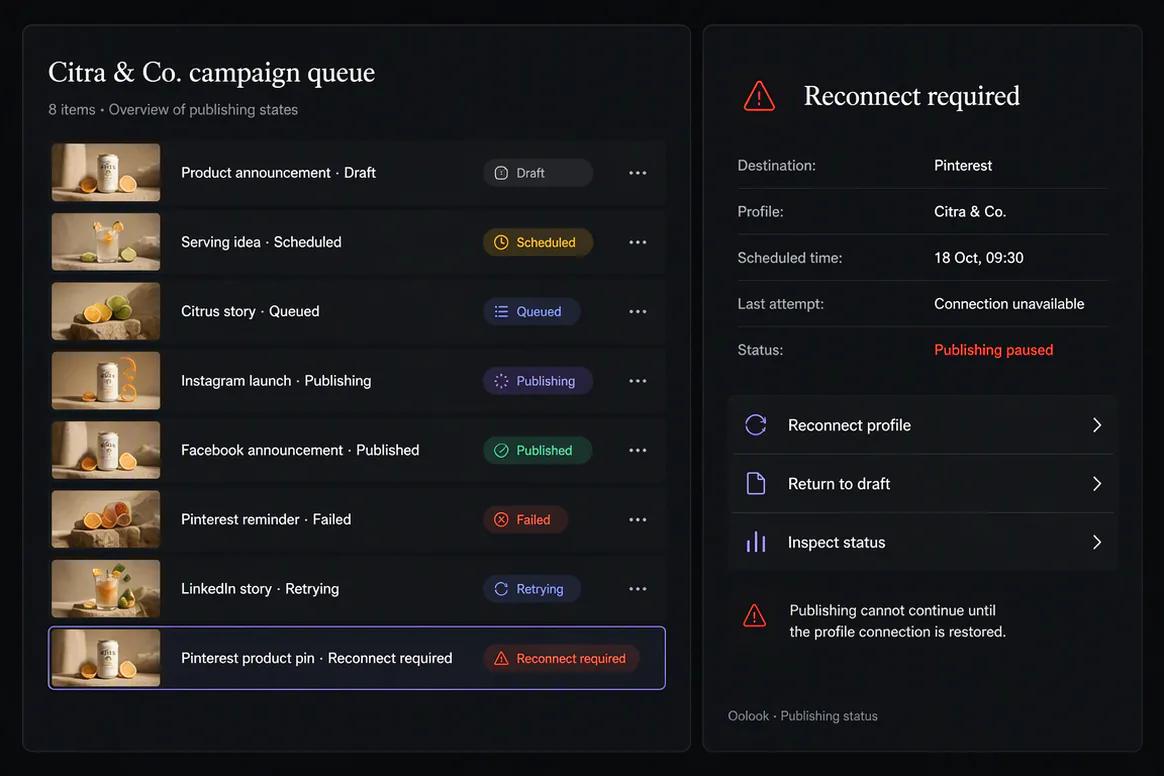Viewport: 1164px width, 776px height.
Task: Click the warning triangle beside Reconnect required heading
Action: (759, 97)
